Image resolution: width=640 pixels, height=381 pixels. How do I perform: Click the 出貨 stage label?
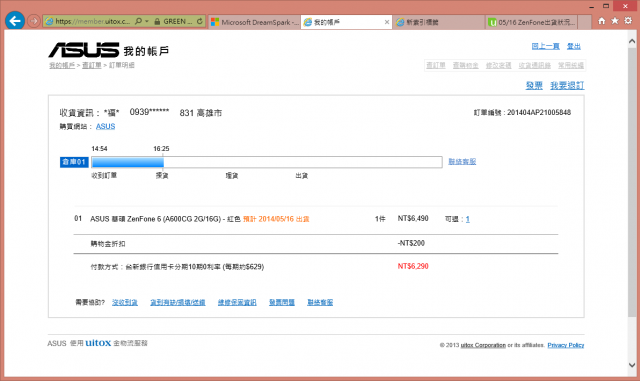pos(302,176)
